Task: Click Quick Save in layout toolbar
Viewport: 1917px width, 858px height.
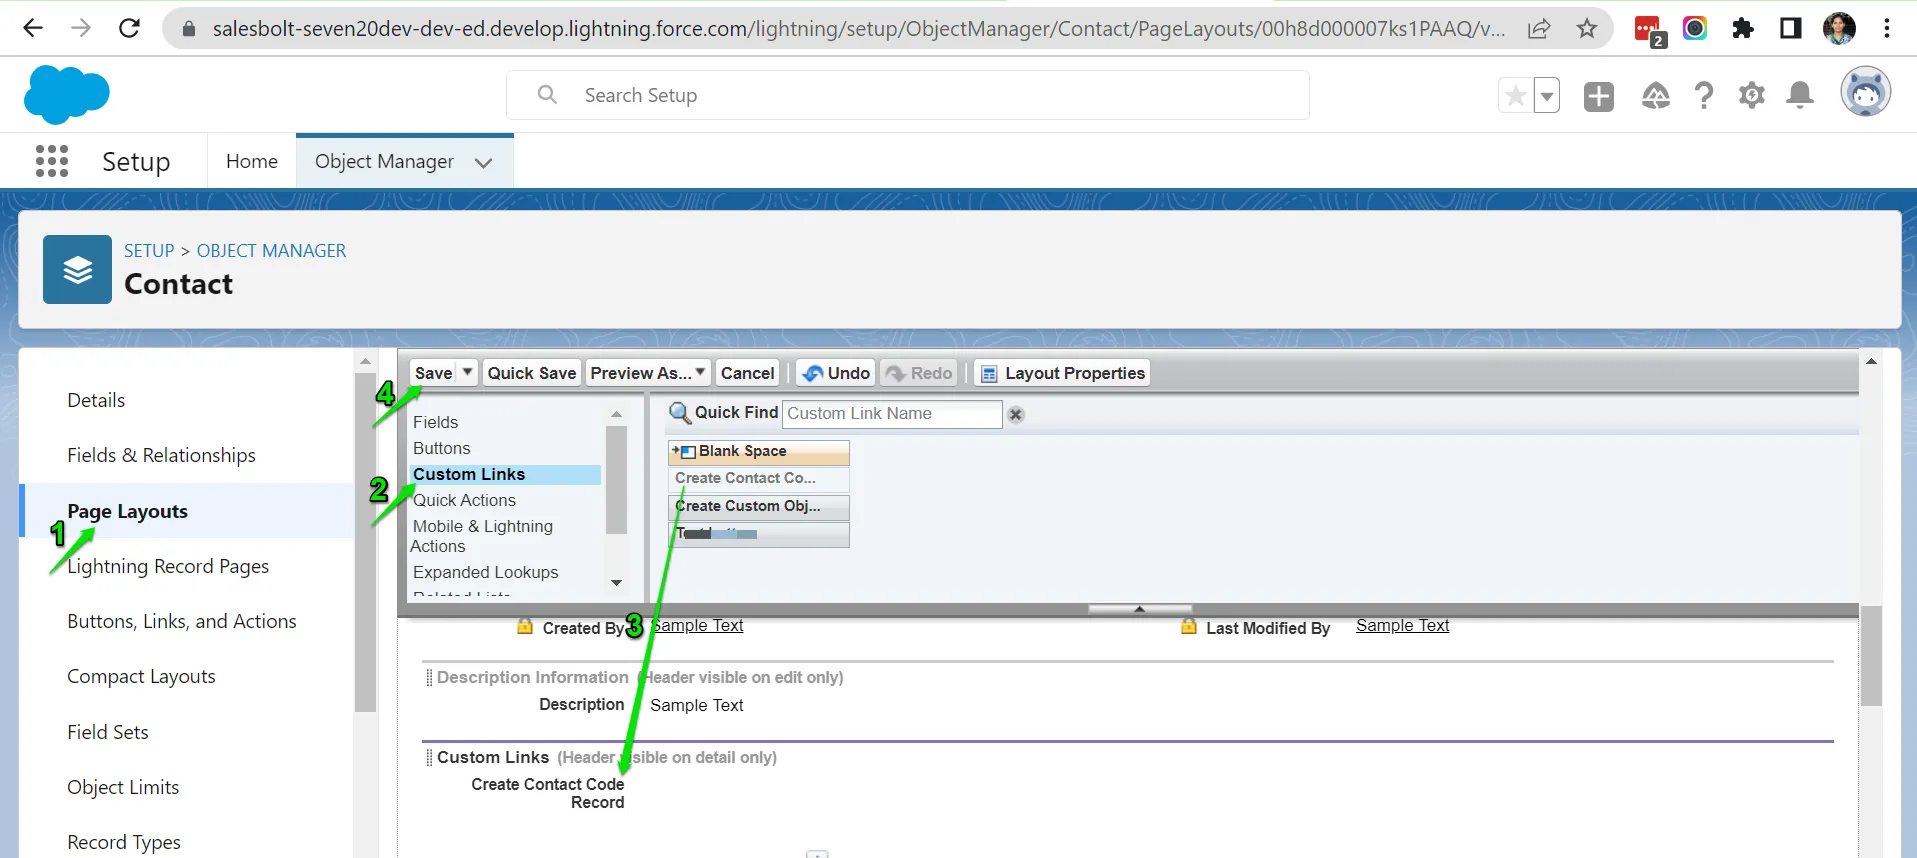Action: [532, 373]
